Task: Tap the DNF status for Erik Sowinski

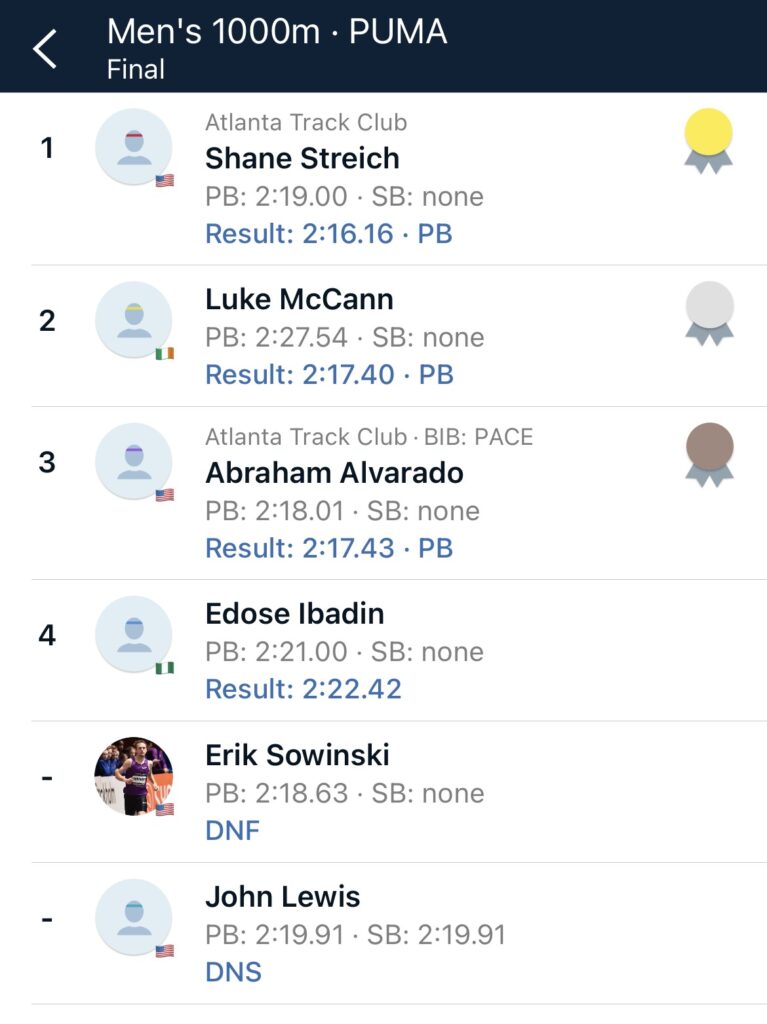Action: point(233,831)
